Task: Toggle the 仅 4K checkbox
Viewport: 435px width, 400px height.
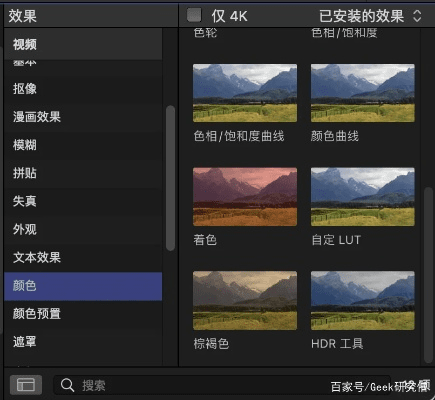Action: [x=194, y=15]
